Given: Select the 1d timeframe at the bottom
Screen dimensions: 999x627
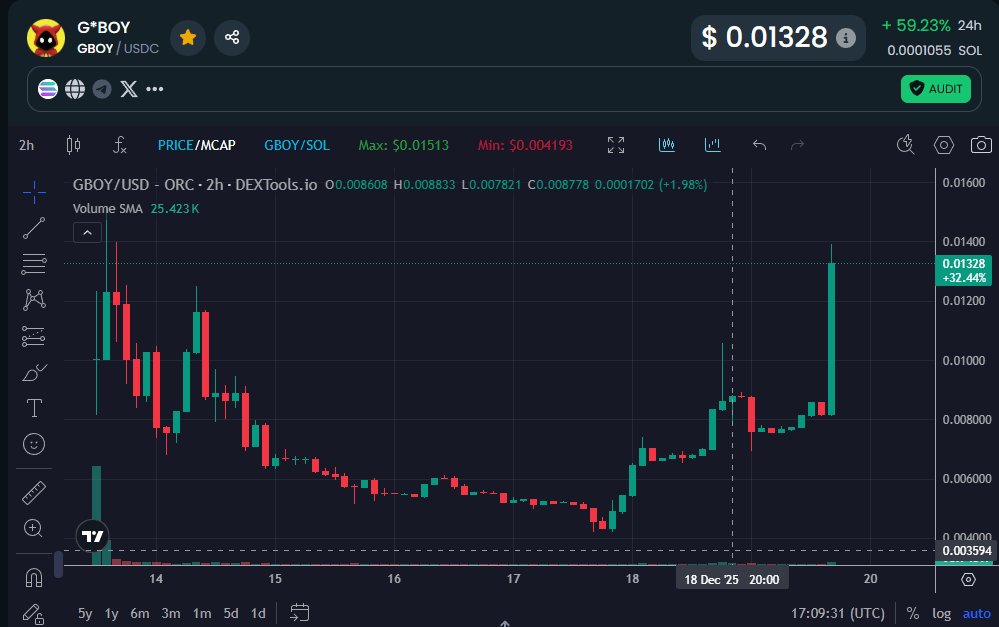Looking at the screenshot, I should [257, 613].
